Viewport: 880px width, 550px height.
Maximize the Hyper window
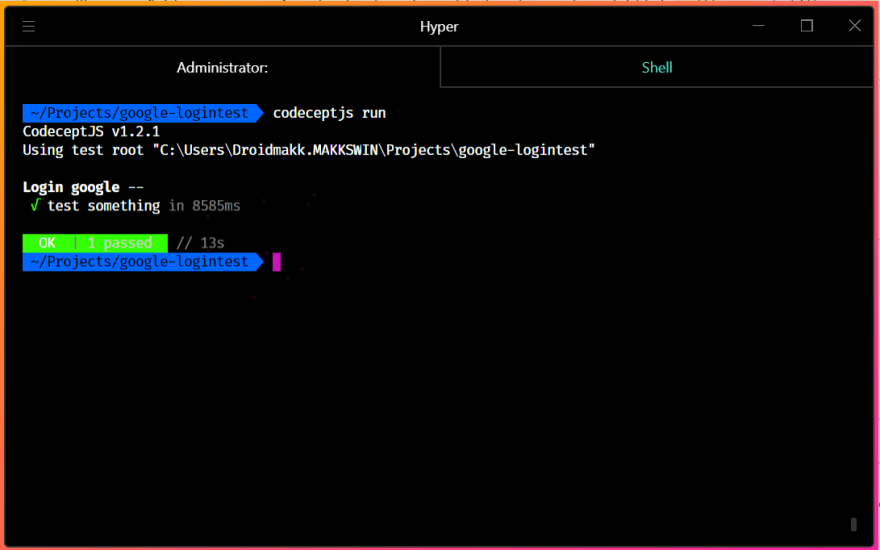coord(806,26)
